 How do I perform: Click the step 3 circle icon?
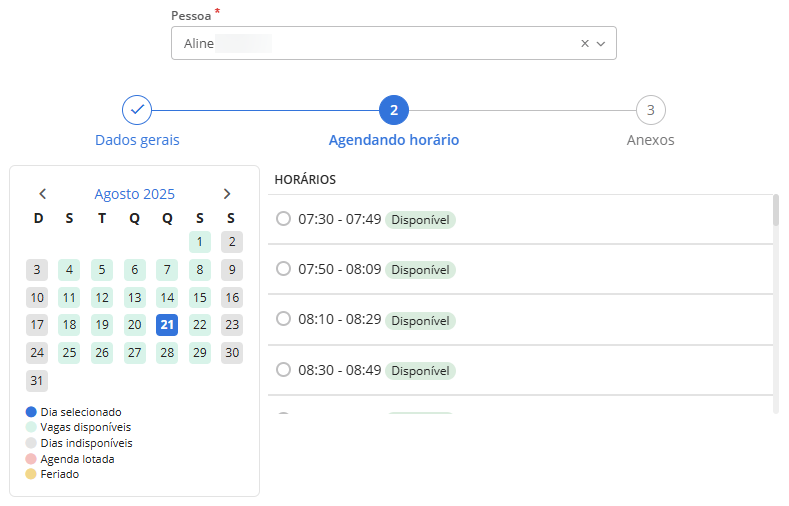coord(650,110)
